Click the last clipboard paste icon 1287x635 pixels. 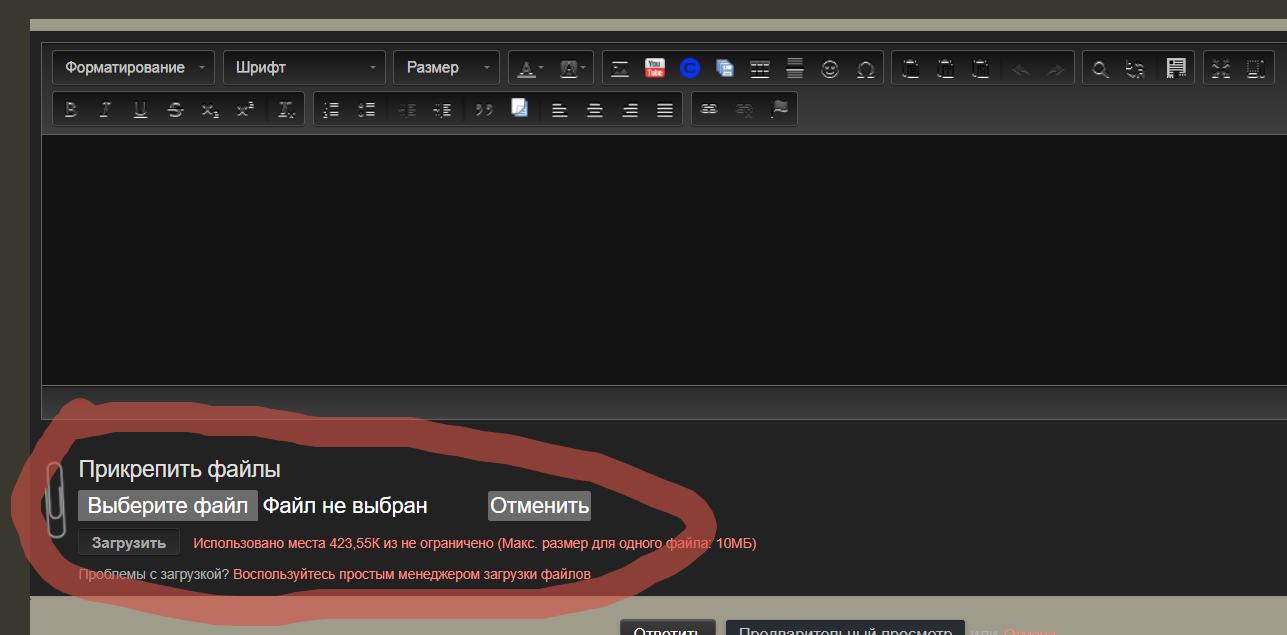(981, 69)
